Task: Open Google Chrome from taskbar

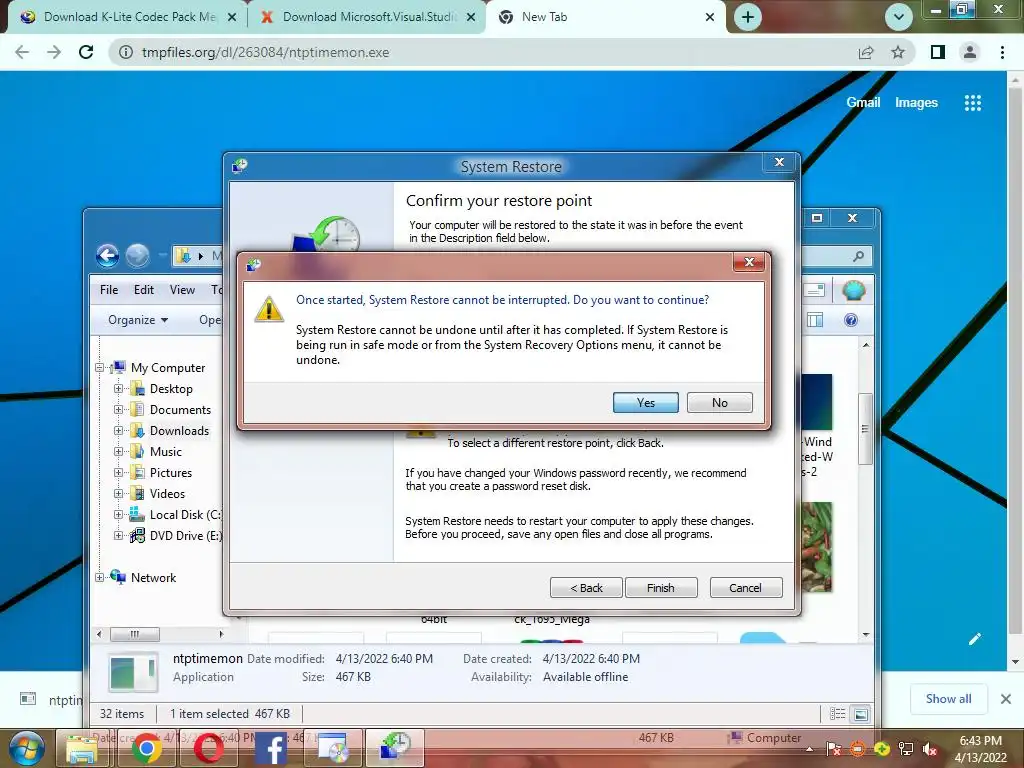Action: [146, 748]
